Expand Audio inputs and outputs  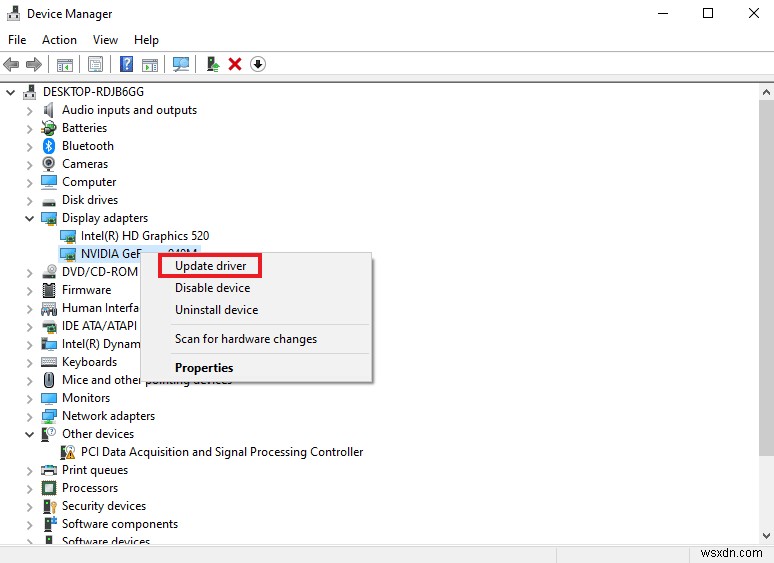point(29,111)
